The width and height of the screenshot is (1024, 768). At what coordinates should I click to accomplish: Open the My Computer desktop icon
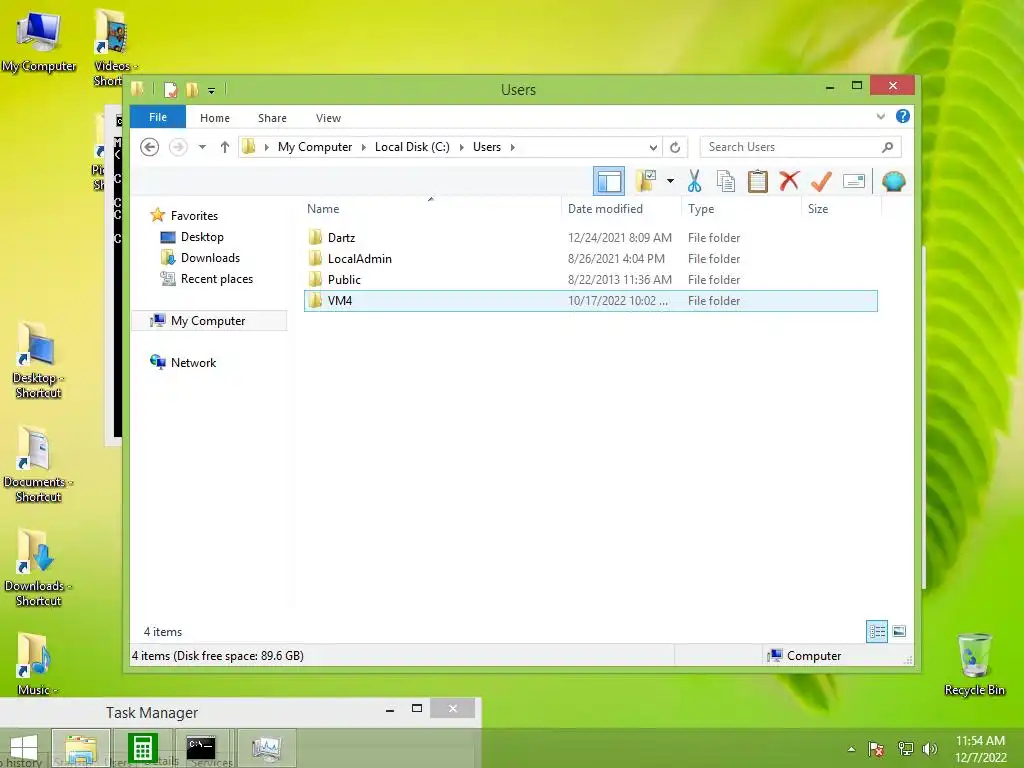click(39, 42)
